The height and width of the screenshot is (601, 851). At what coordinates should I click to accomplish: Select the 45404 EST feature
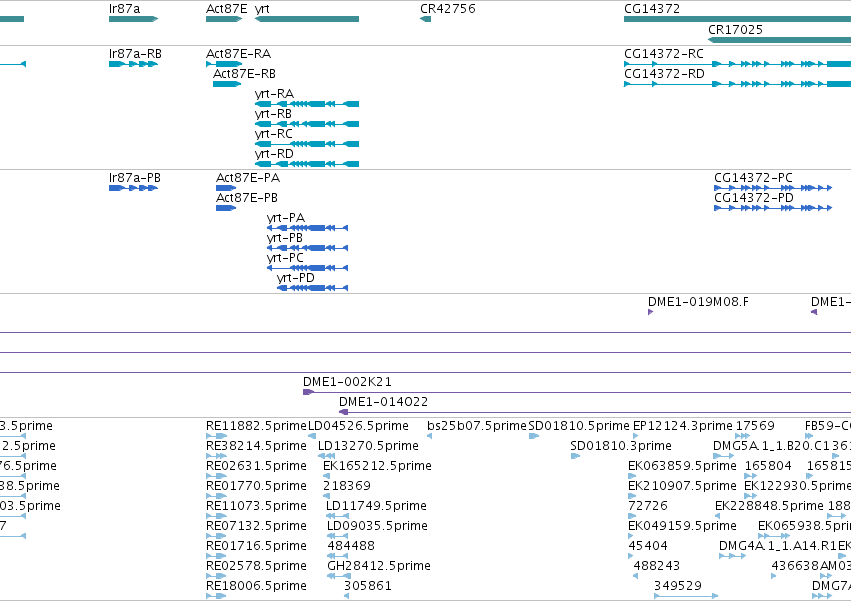pyautogui.click(x=631, y=556)
